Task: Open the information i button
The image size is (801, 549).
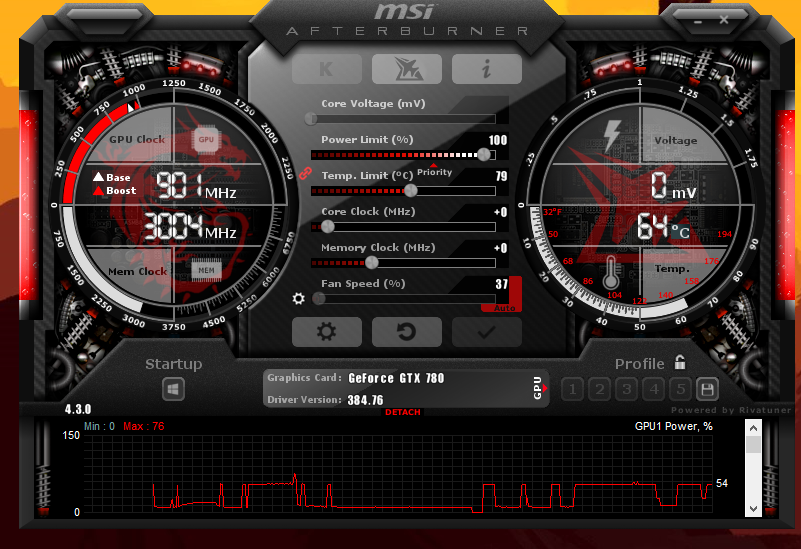Action: (487, 69)
